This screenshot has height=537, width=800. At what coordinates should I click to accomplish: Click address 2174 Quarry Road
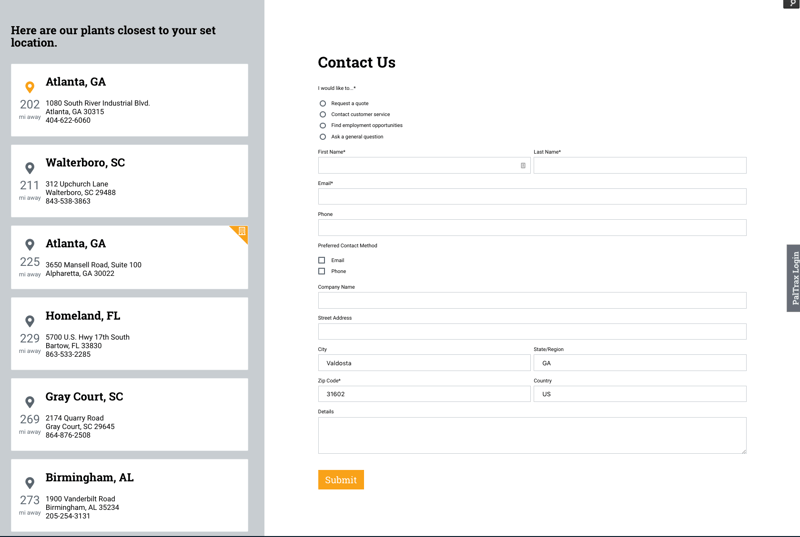(74, 418)
